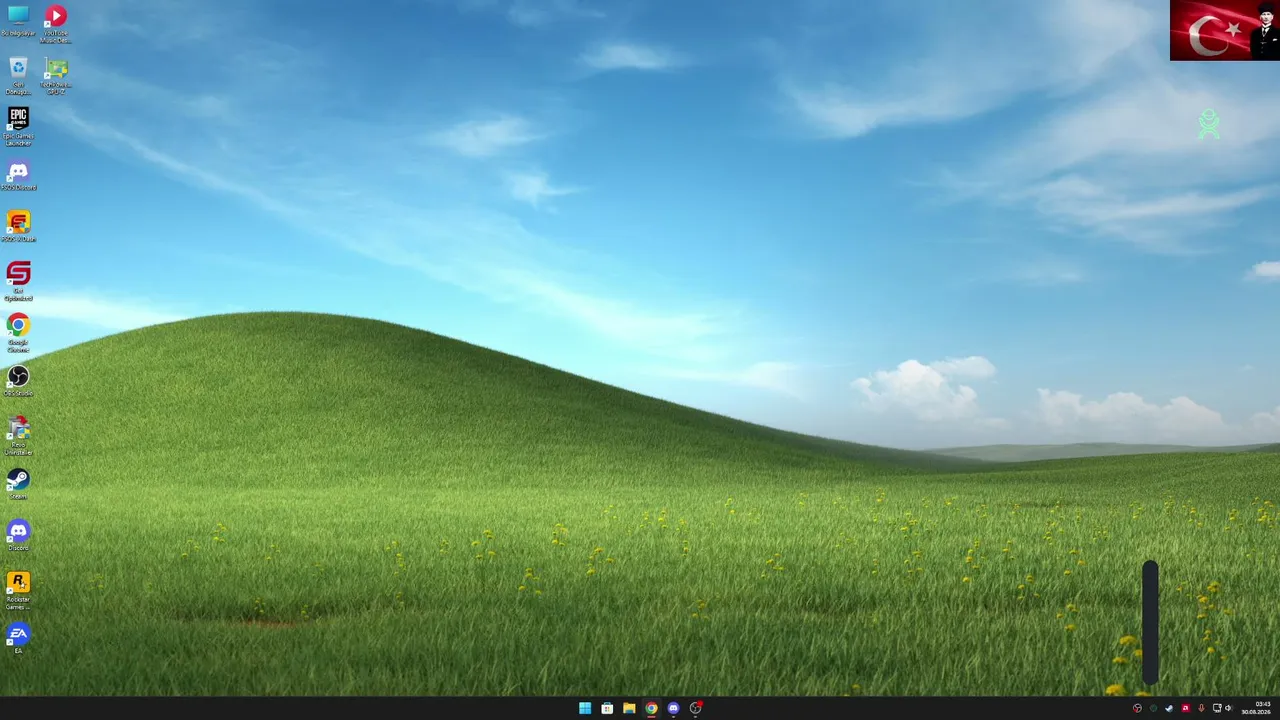Select the Google Chrome desktop shortcut
The image size is (1280, 720).
click(x=18, y=333)
